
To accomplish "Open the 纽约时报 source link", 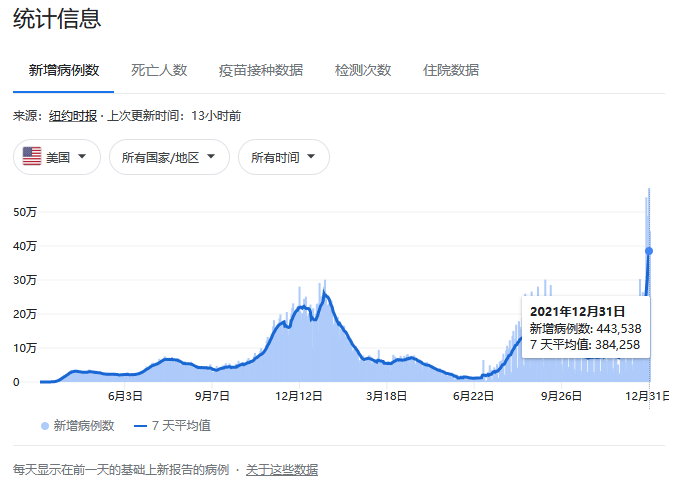I will (73, 116).
